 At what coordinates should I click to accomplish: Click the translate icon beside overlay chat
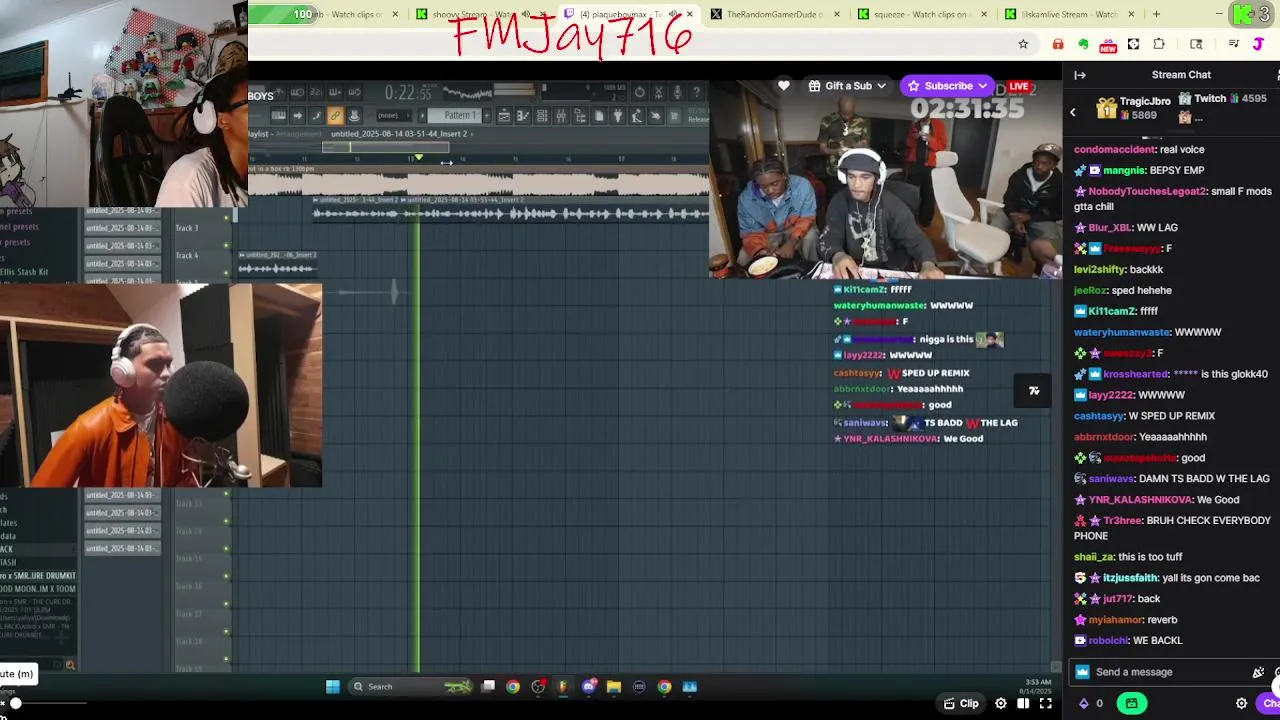tap(1034, 391)
